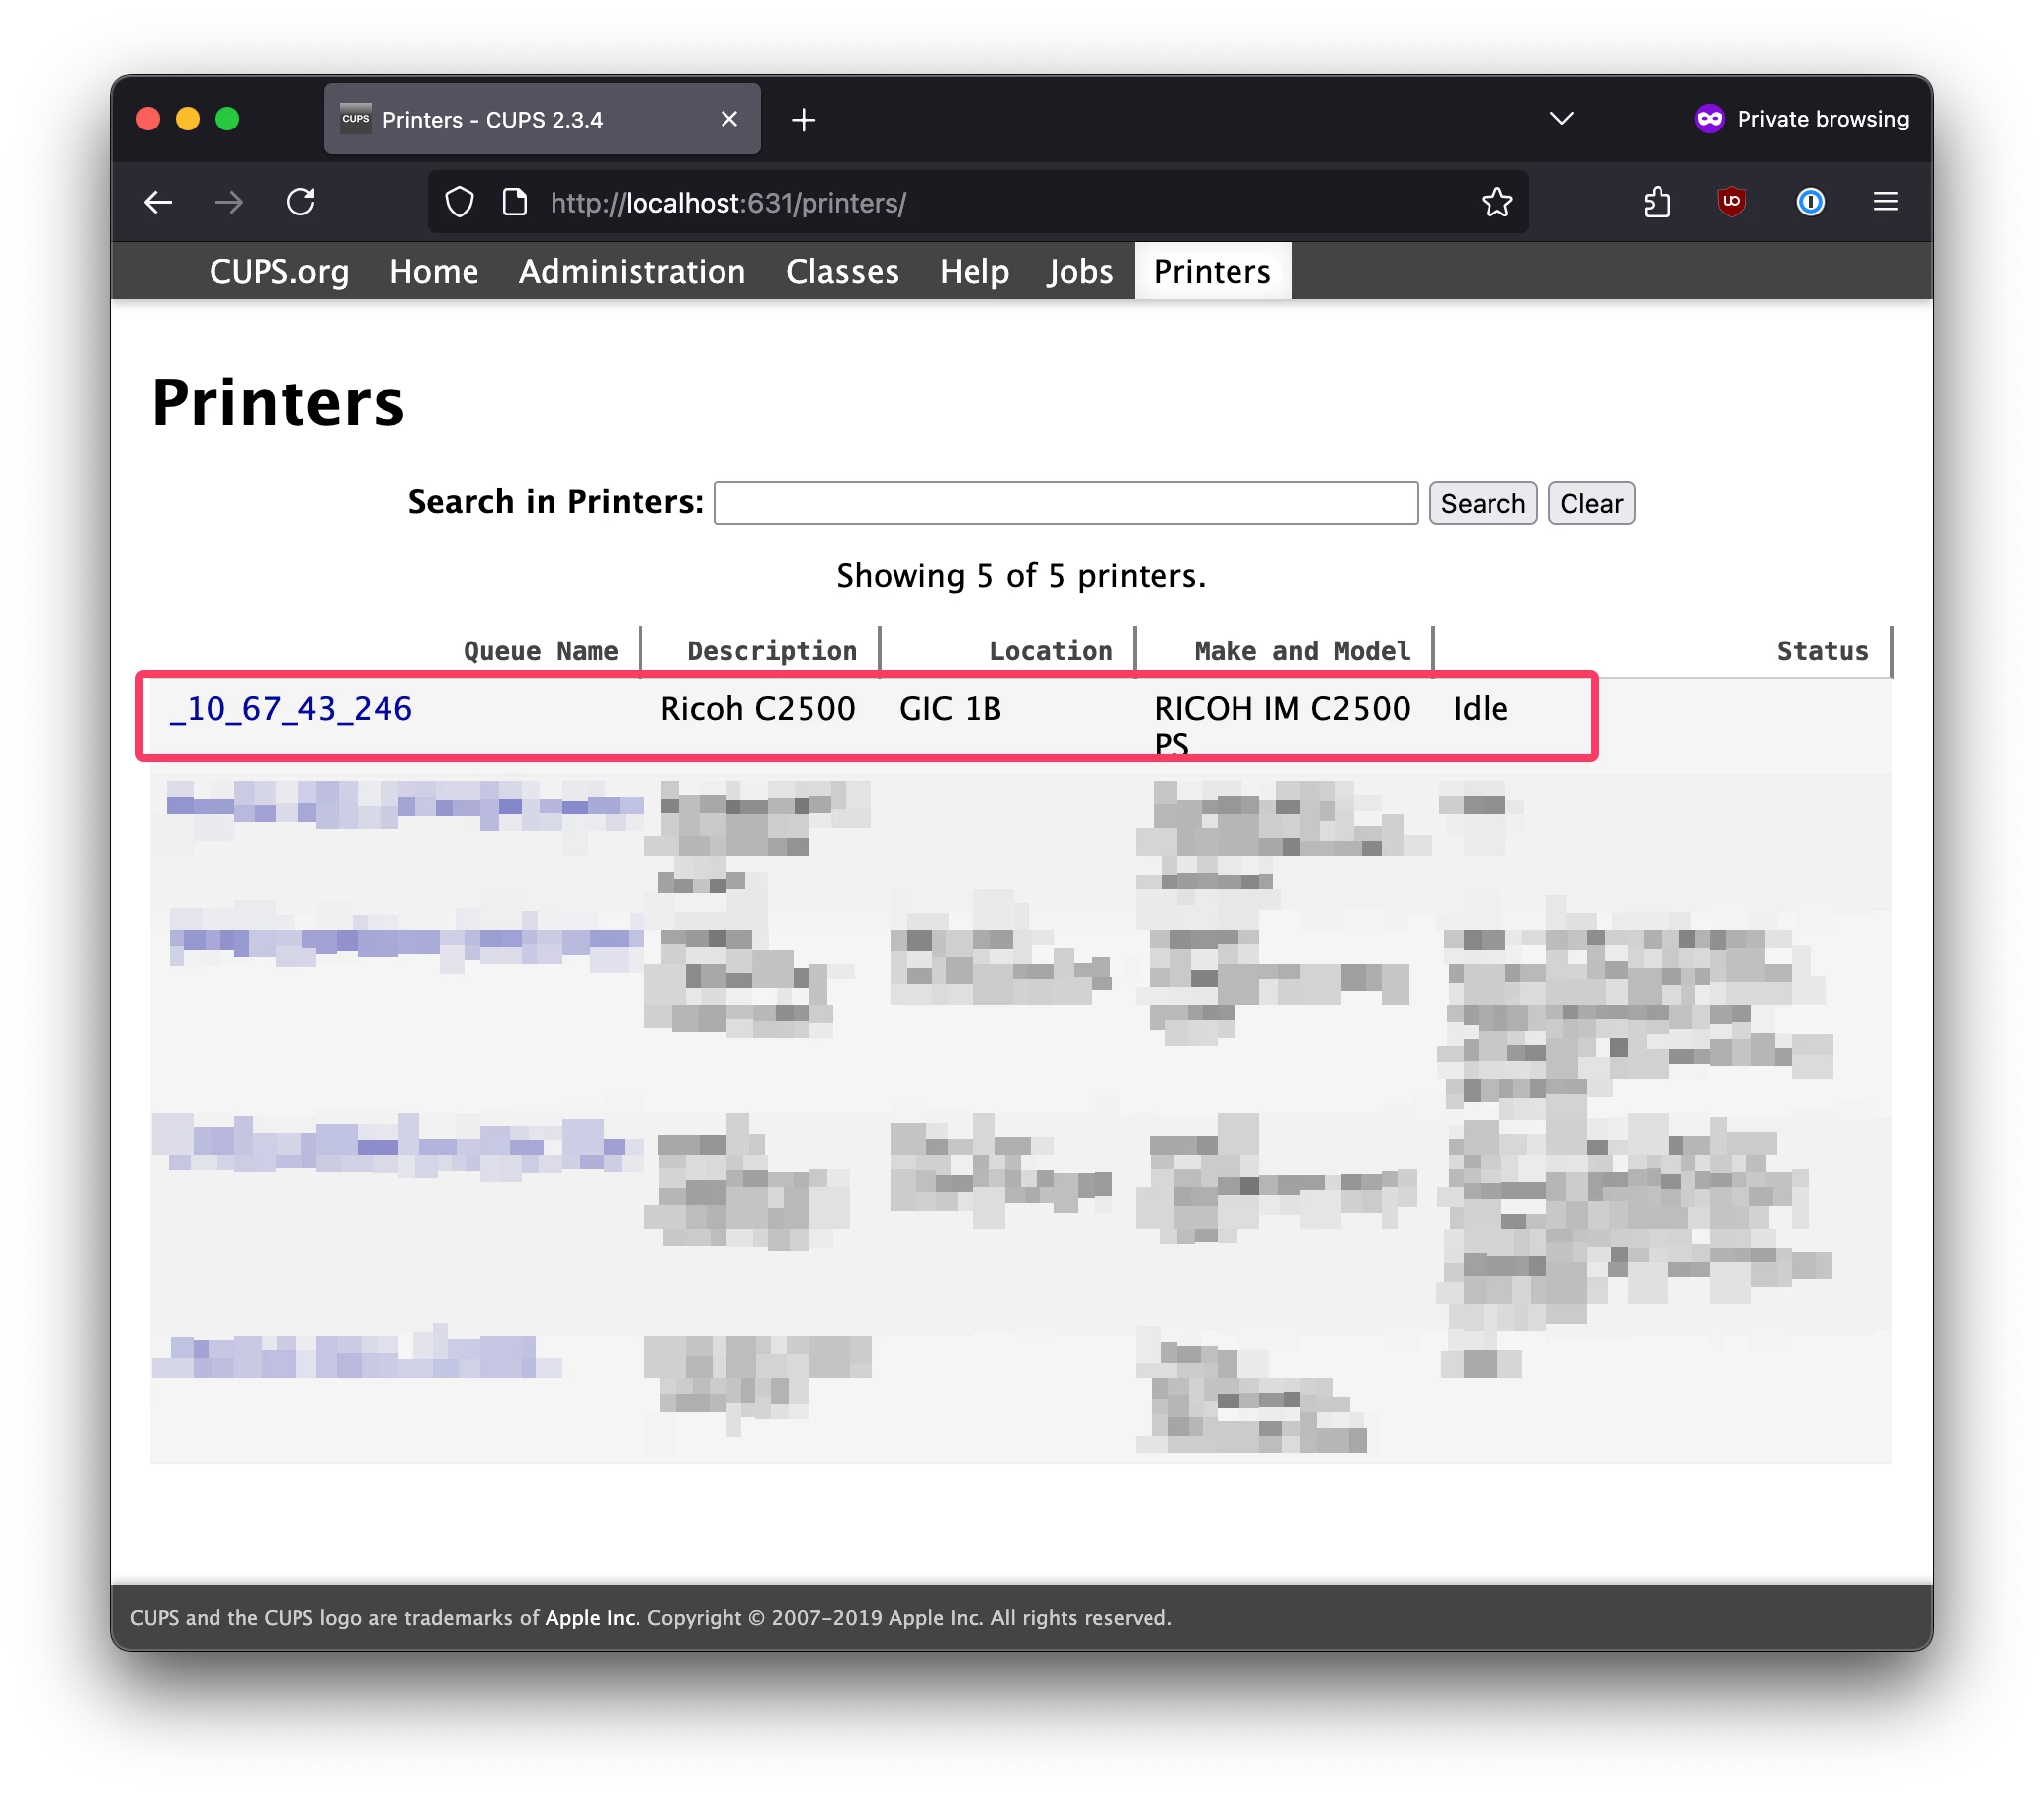Sort by Queue Name column header
This screenshot has width=2044, height=1797.
point(540,652)
